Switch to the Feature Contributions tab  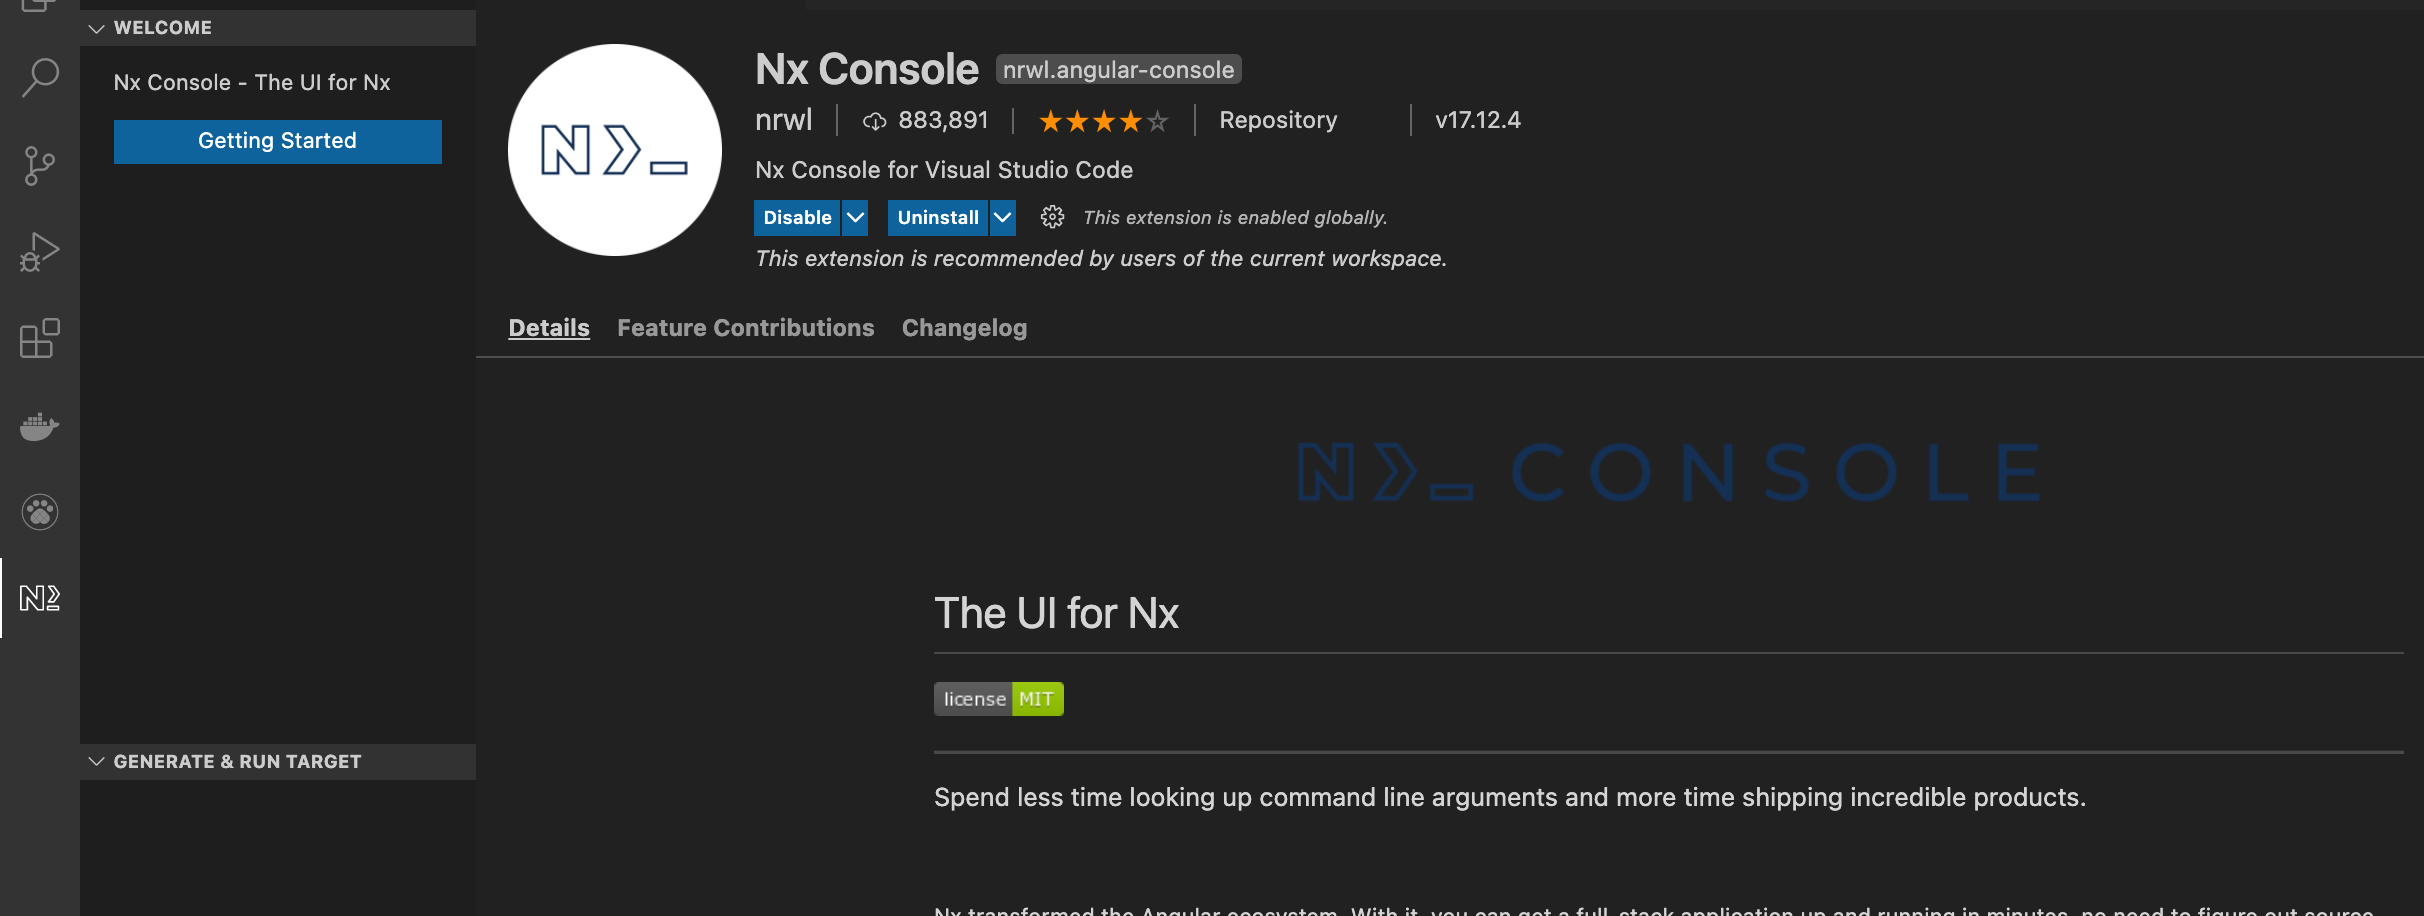746,328
